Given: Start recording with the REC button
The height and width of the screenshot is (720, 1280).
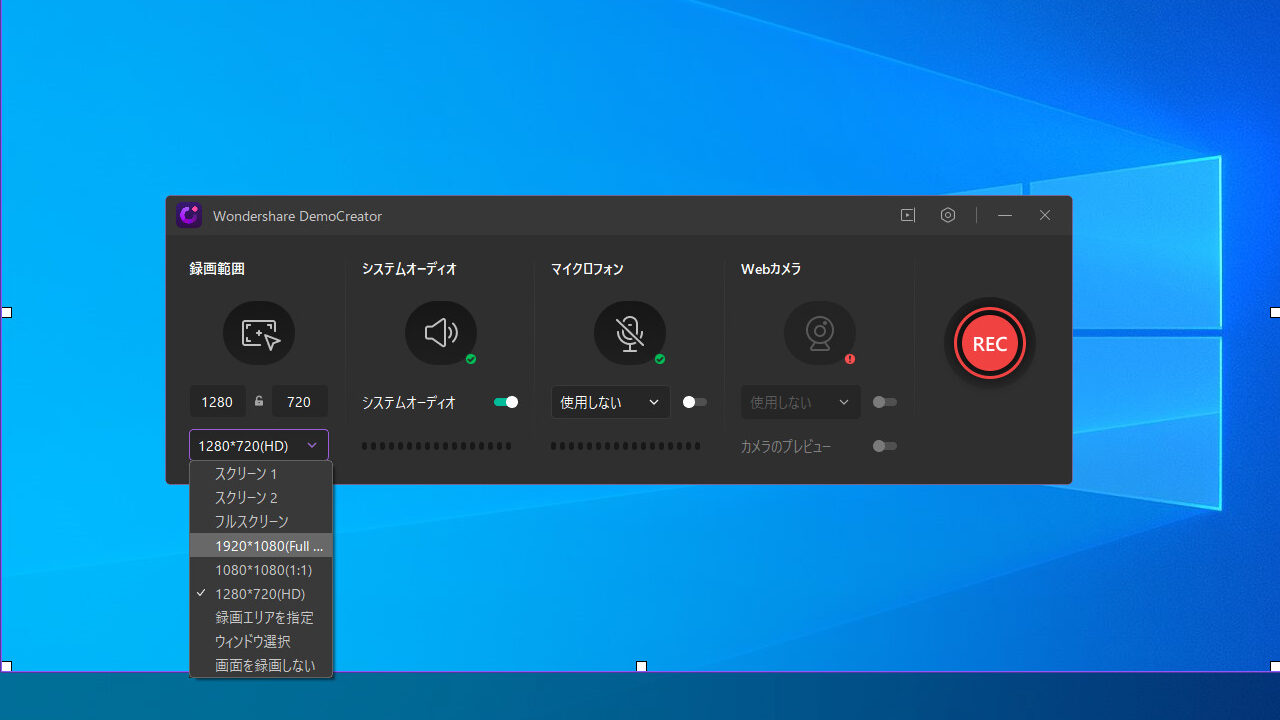Looking at the screenshot, I should pos(990,343).
